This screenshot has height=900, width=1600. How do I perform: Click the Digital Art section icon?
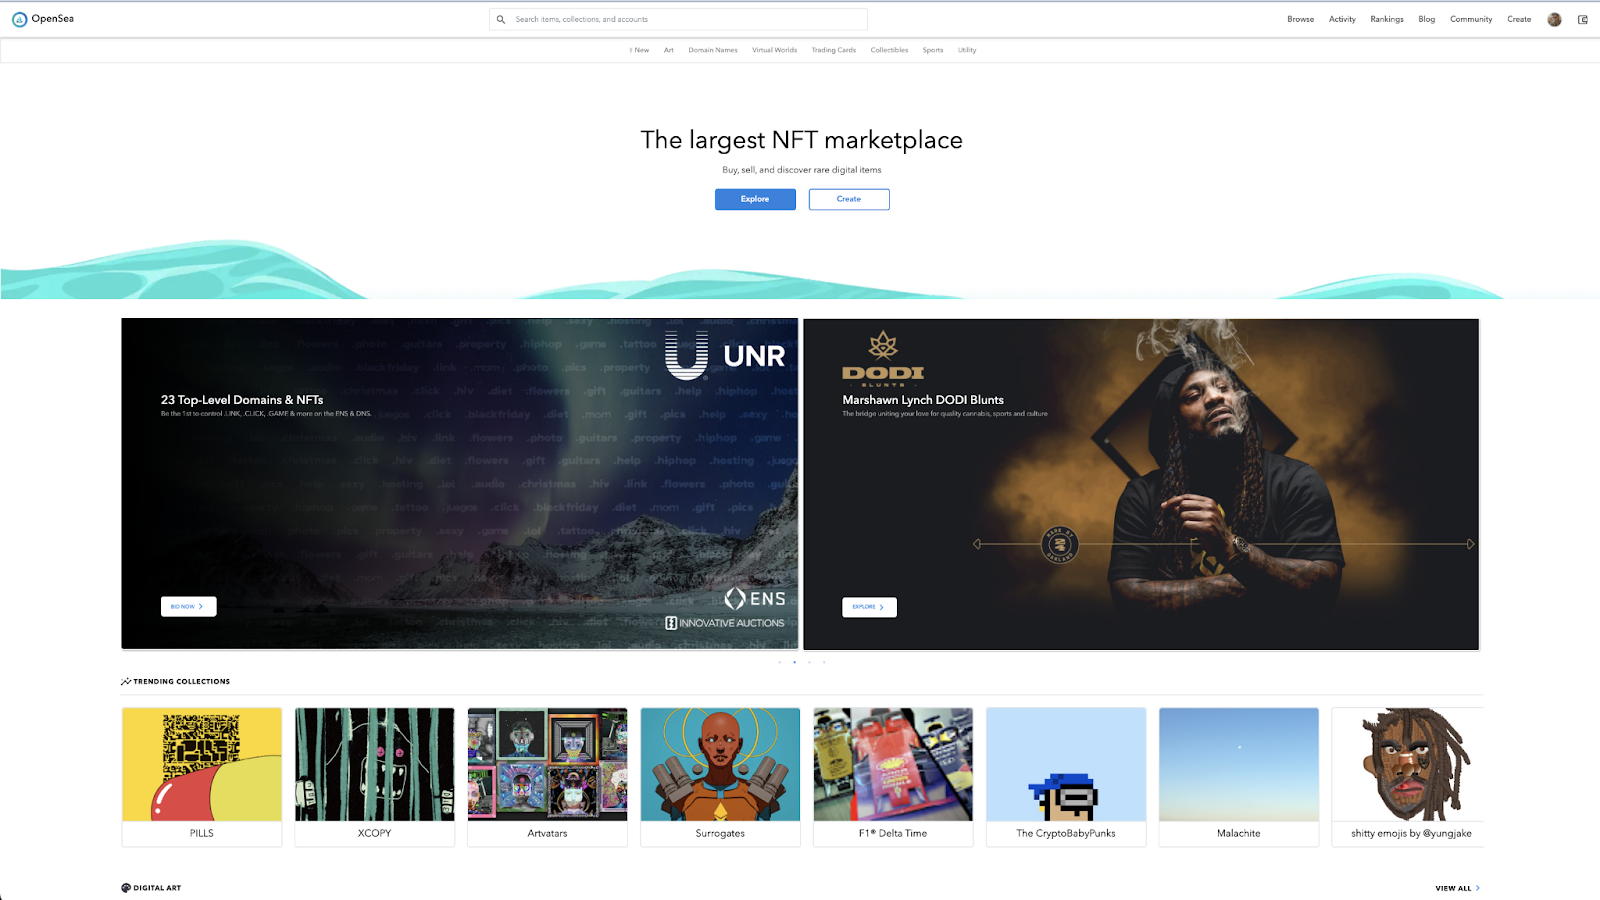click(x=126, y=888)
